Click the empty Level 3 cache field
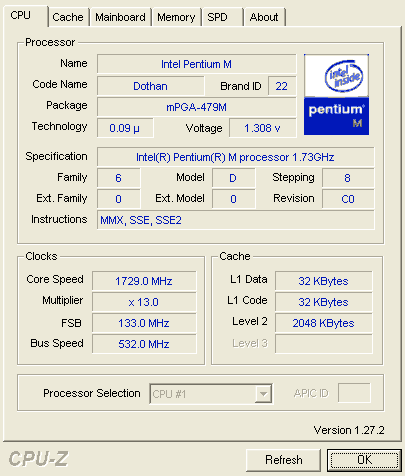 pos(323,344)
